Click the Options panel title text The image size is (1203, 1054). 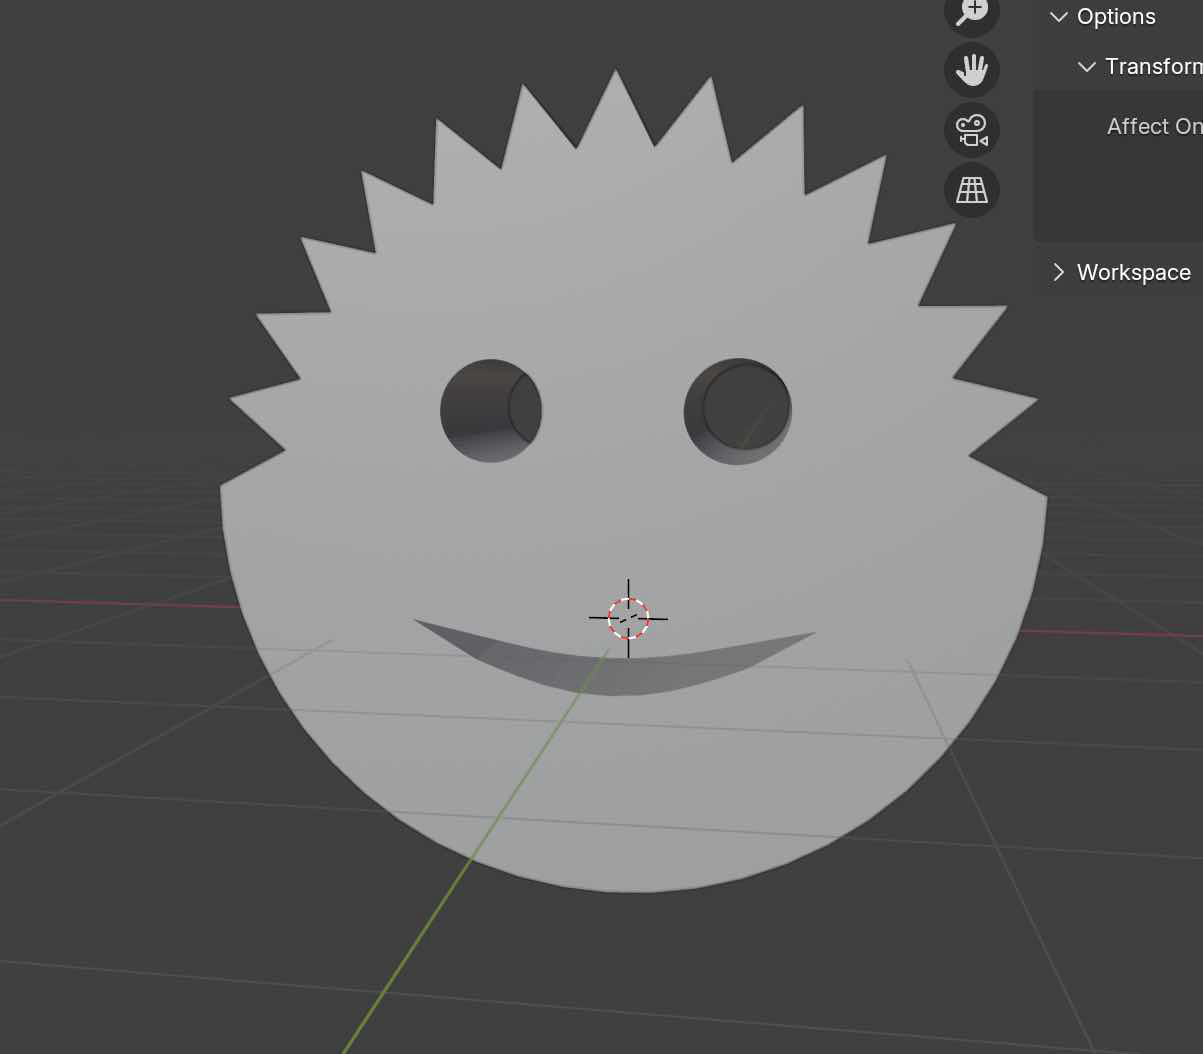coord(1116,17)
